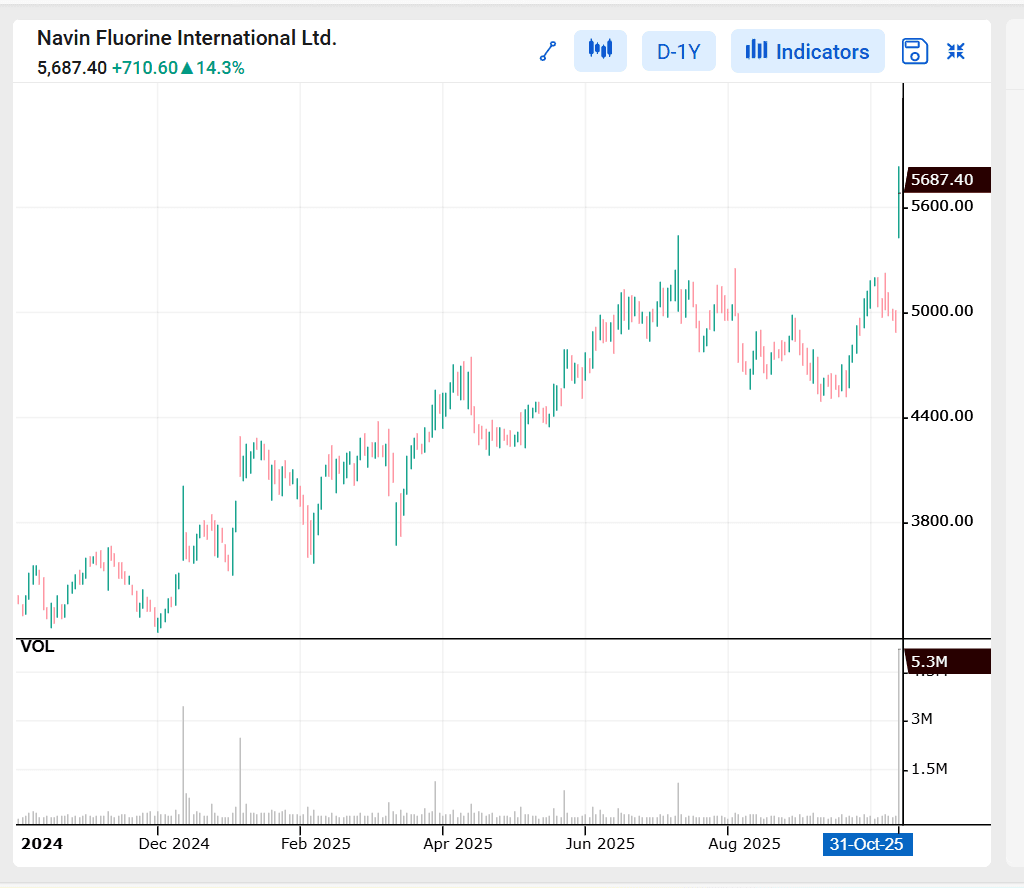Click the 5600.00 price axis label

942,206
